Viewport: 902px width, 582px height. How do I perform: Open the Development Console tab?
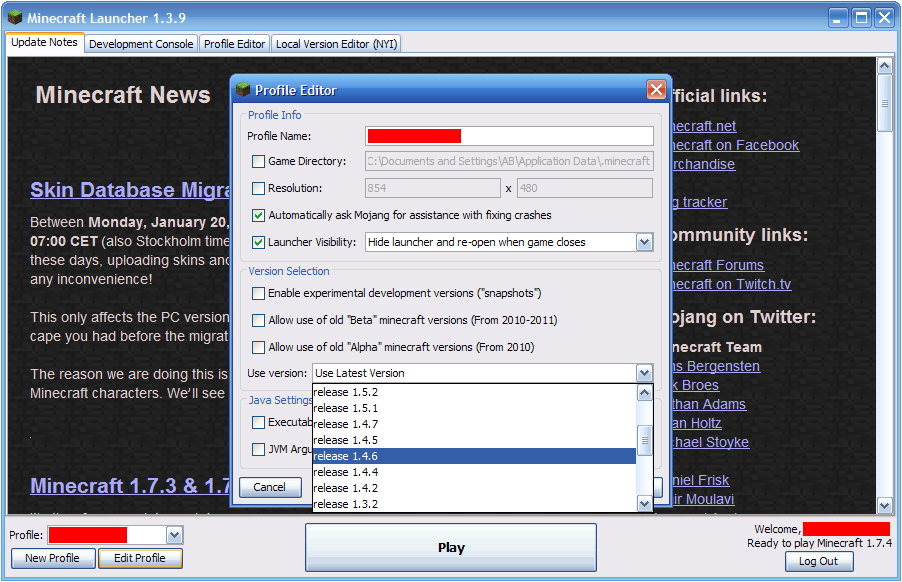point(141,44)
